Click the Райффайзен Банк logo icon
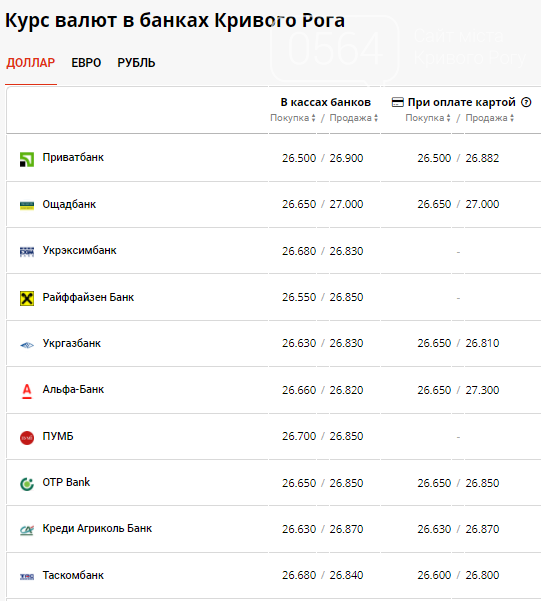Viewport: 541px width, 601px height. (27, 298)
